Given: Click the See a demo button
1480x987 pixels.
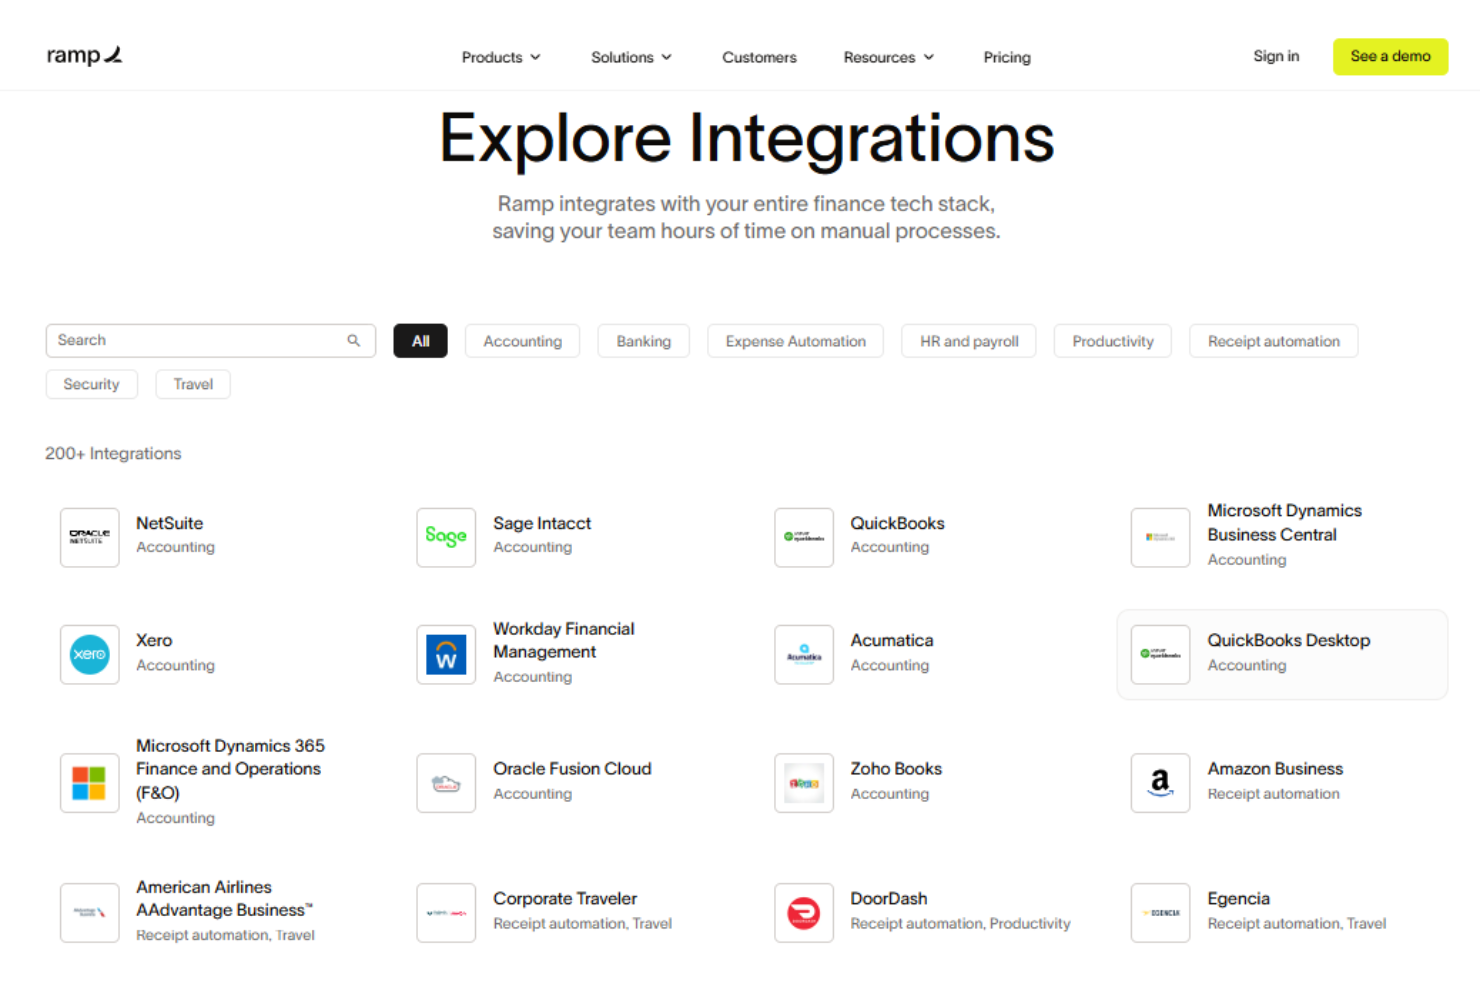Looking at the screenshot, I should coord(1390,56).
